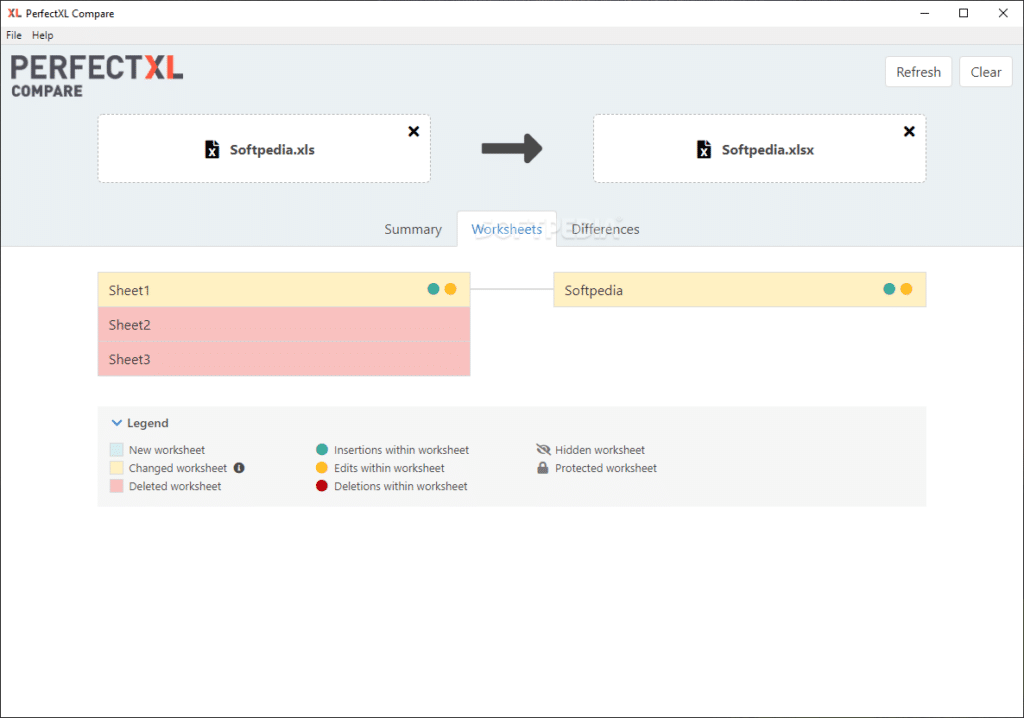Image resolution: width=1024 pixels, height=718 pixels.
Task: Click the arrow icon between the two files
Action: coord(511,148)
